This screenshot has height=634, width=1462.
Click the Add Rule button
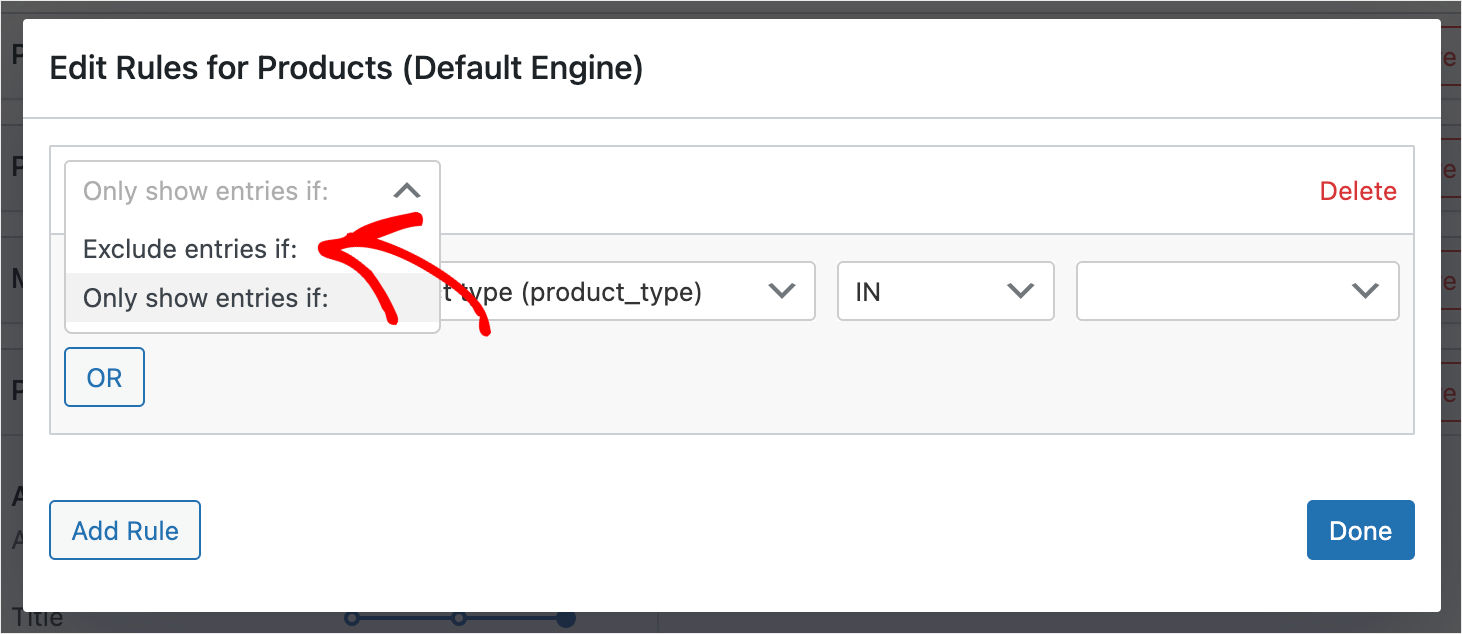pos(125,530)
